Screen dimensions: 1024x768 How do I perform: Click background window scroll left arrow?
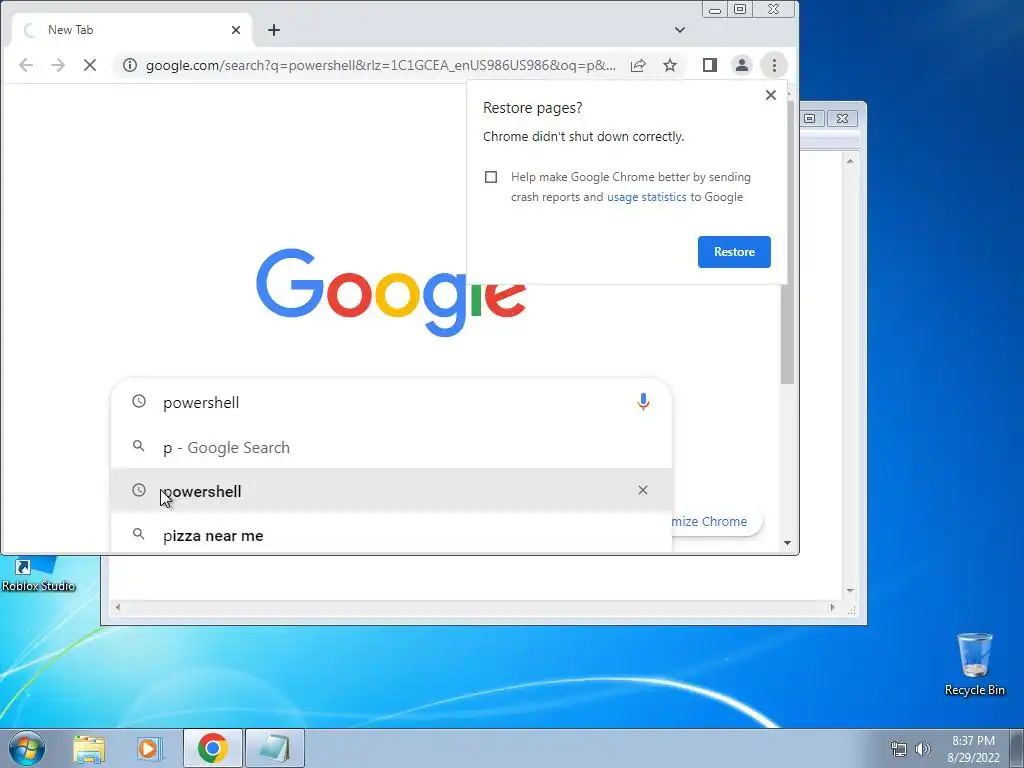coord(118,607)
